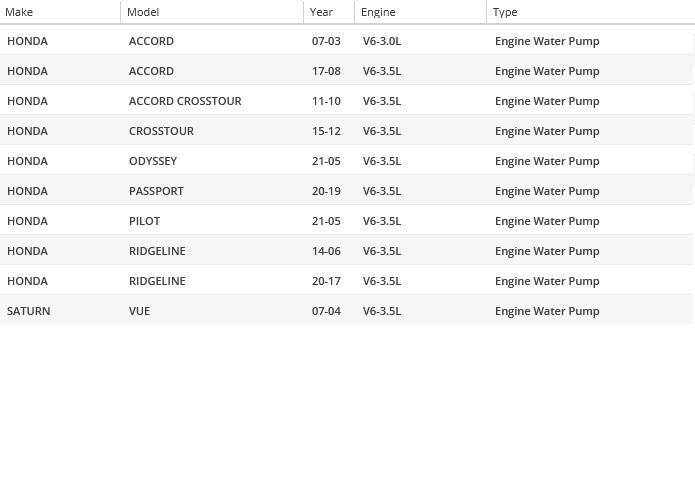695x484 pixels.
Task: Click the Type column header
Action: click(505, 12)
